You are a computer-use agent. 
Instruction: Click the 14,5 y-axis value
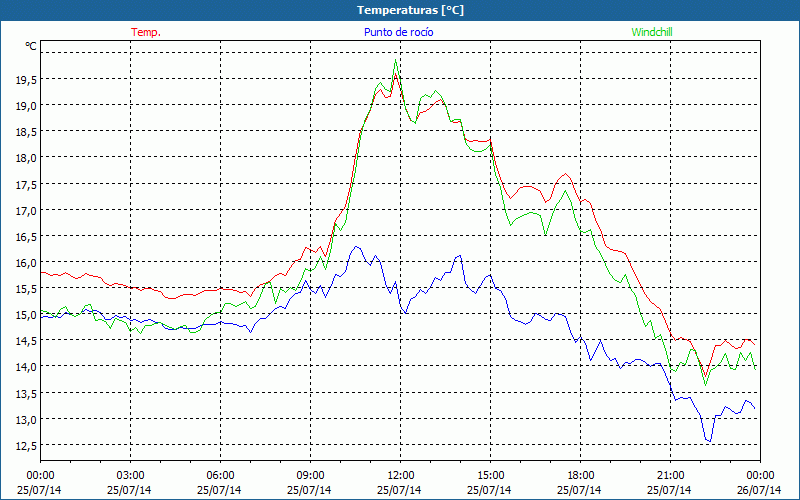(27, 341)
